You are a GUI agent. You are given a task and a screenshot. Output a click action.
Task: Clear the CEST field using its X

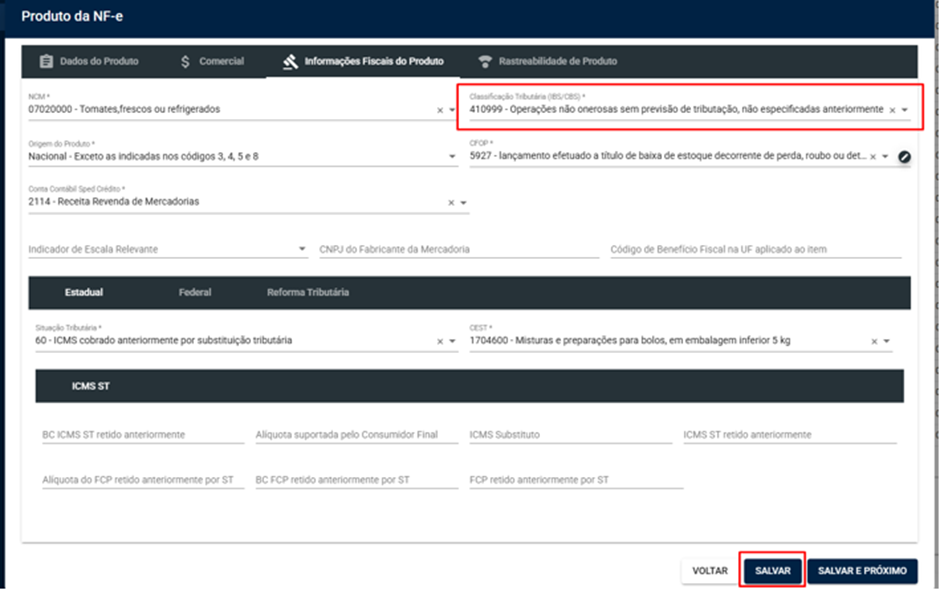[x=874, y=342]
